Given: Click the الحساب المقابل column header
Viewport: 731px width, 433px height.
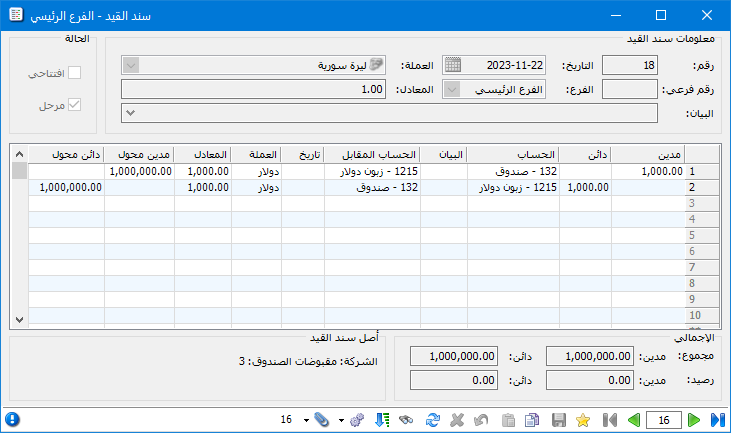Looking at the screenshot, I should coord(372,155).
